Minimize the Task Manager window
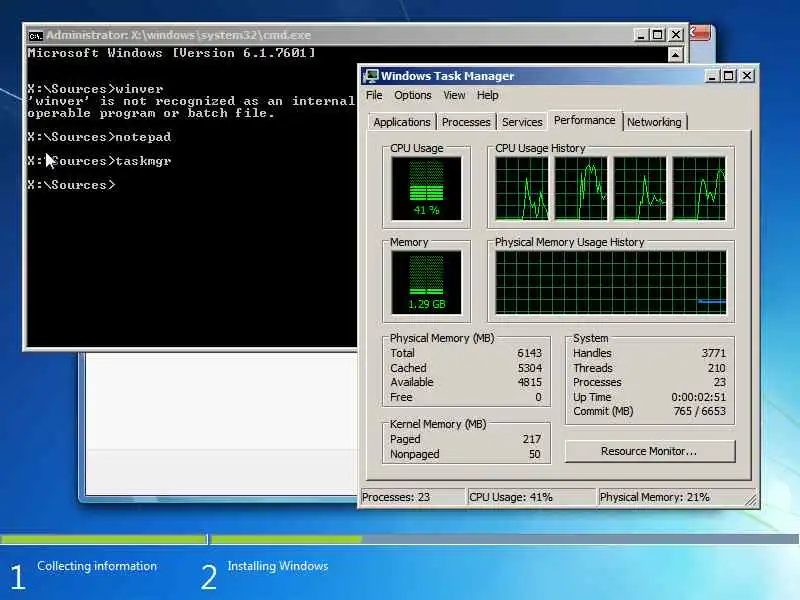 [712, 76]
